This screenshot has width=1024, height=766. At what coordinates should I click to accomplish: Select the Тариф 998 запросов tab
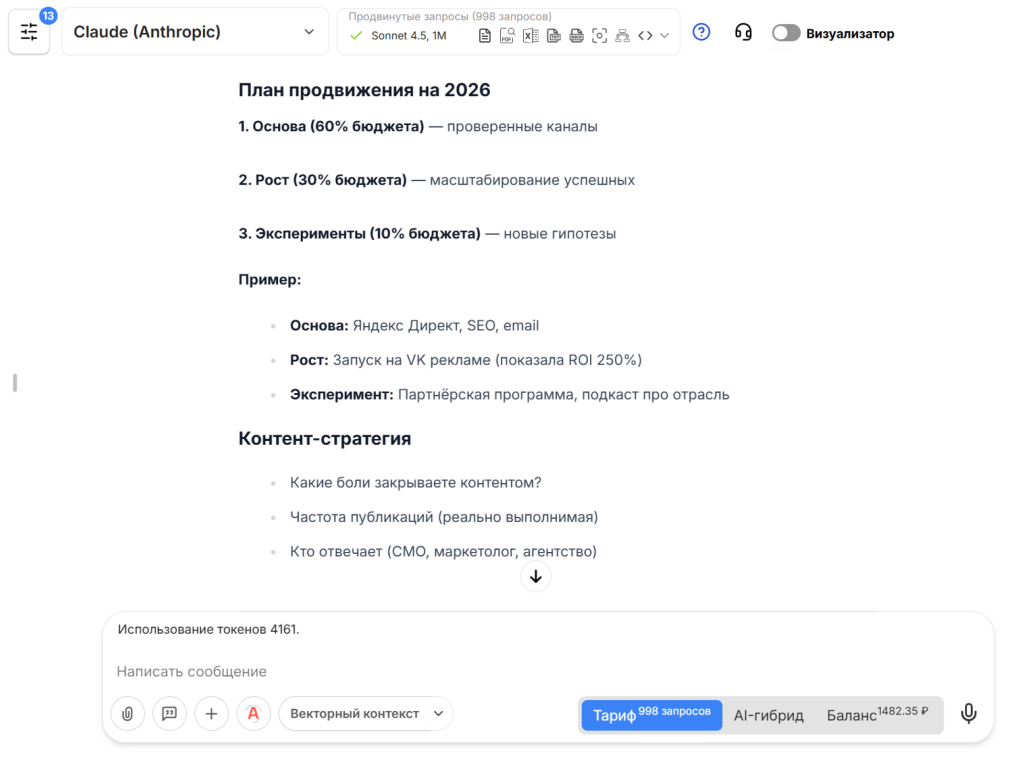[651, 714]
